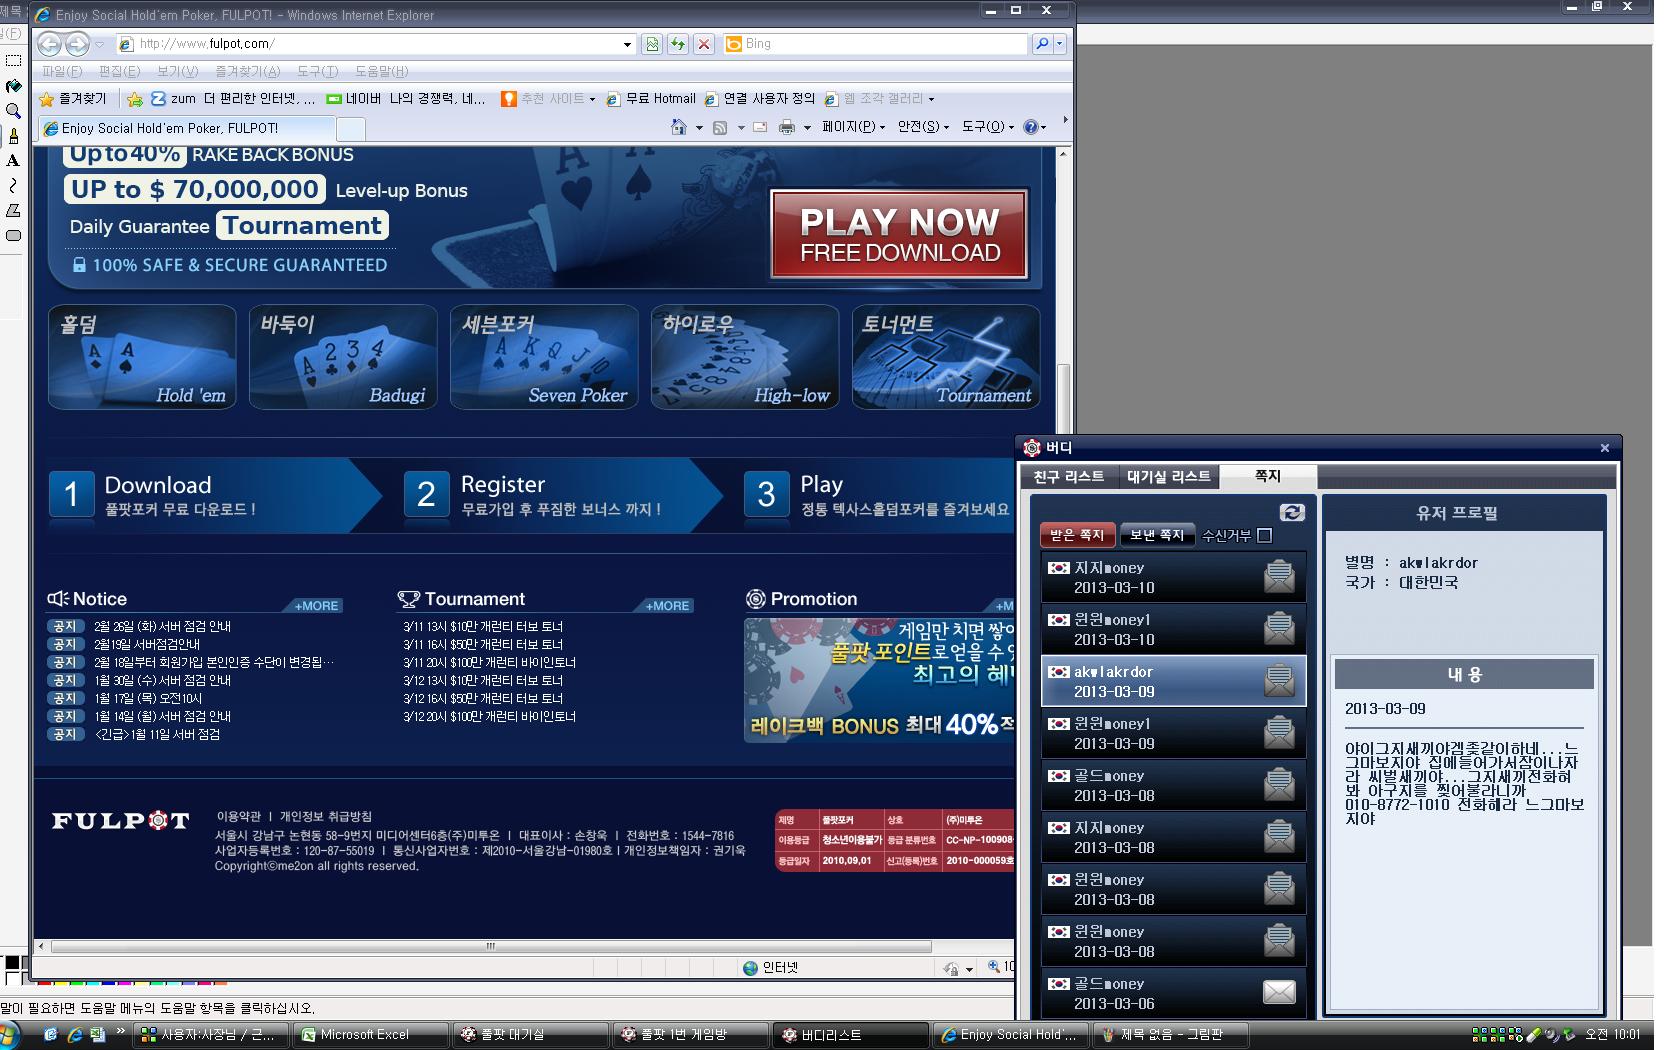Select the fill bucket tool in Paint
Viewport: 1680px width, 1050px height.
point(13,86)
